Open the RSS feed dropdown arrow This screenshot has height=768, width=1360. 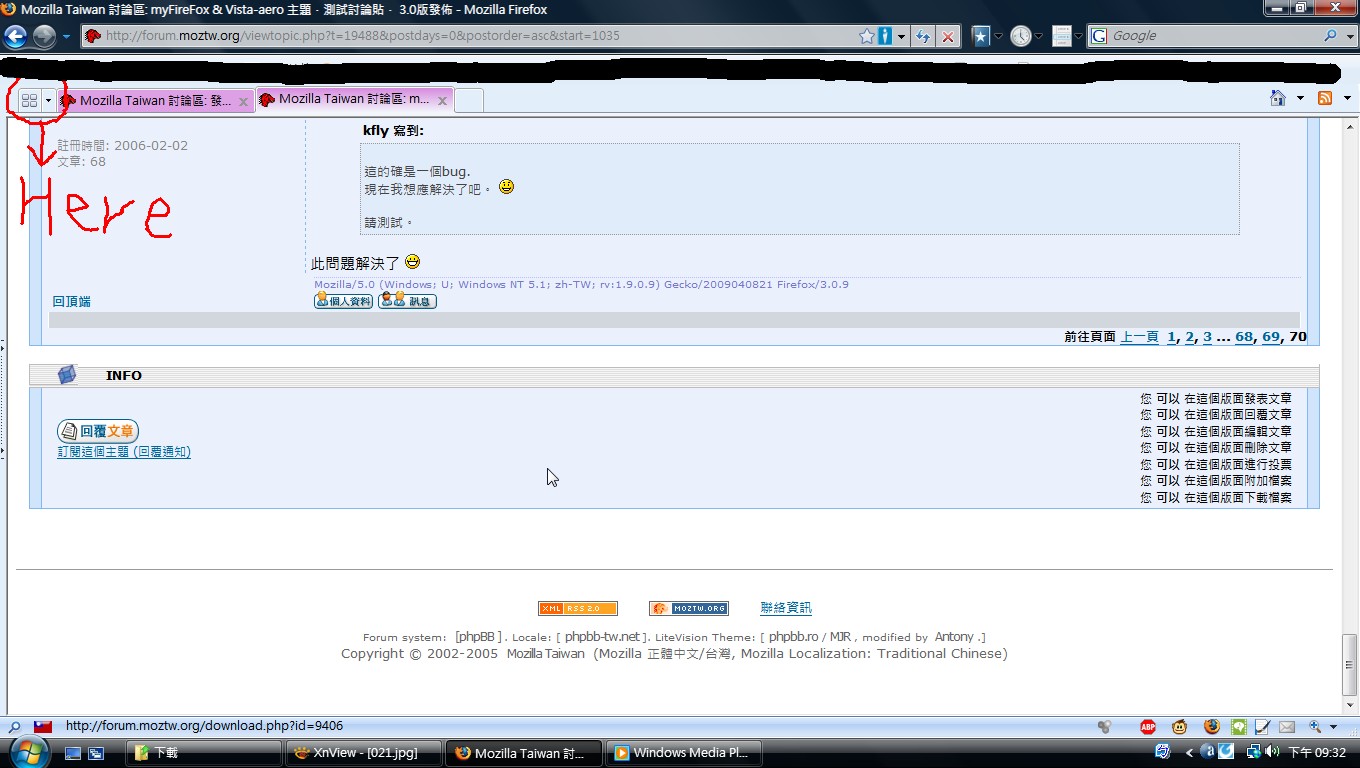click(1346, 98)
